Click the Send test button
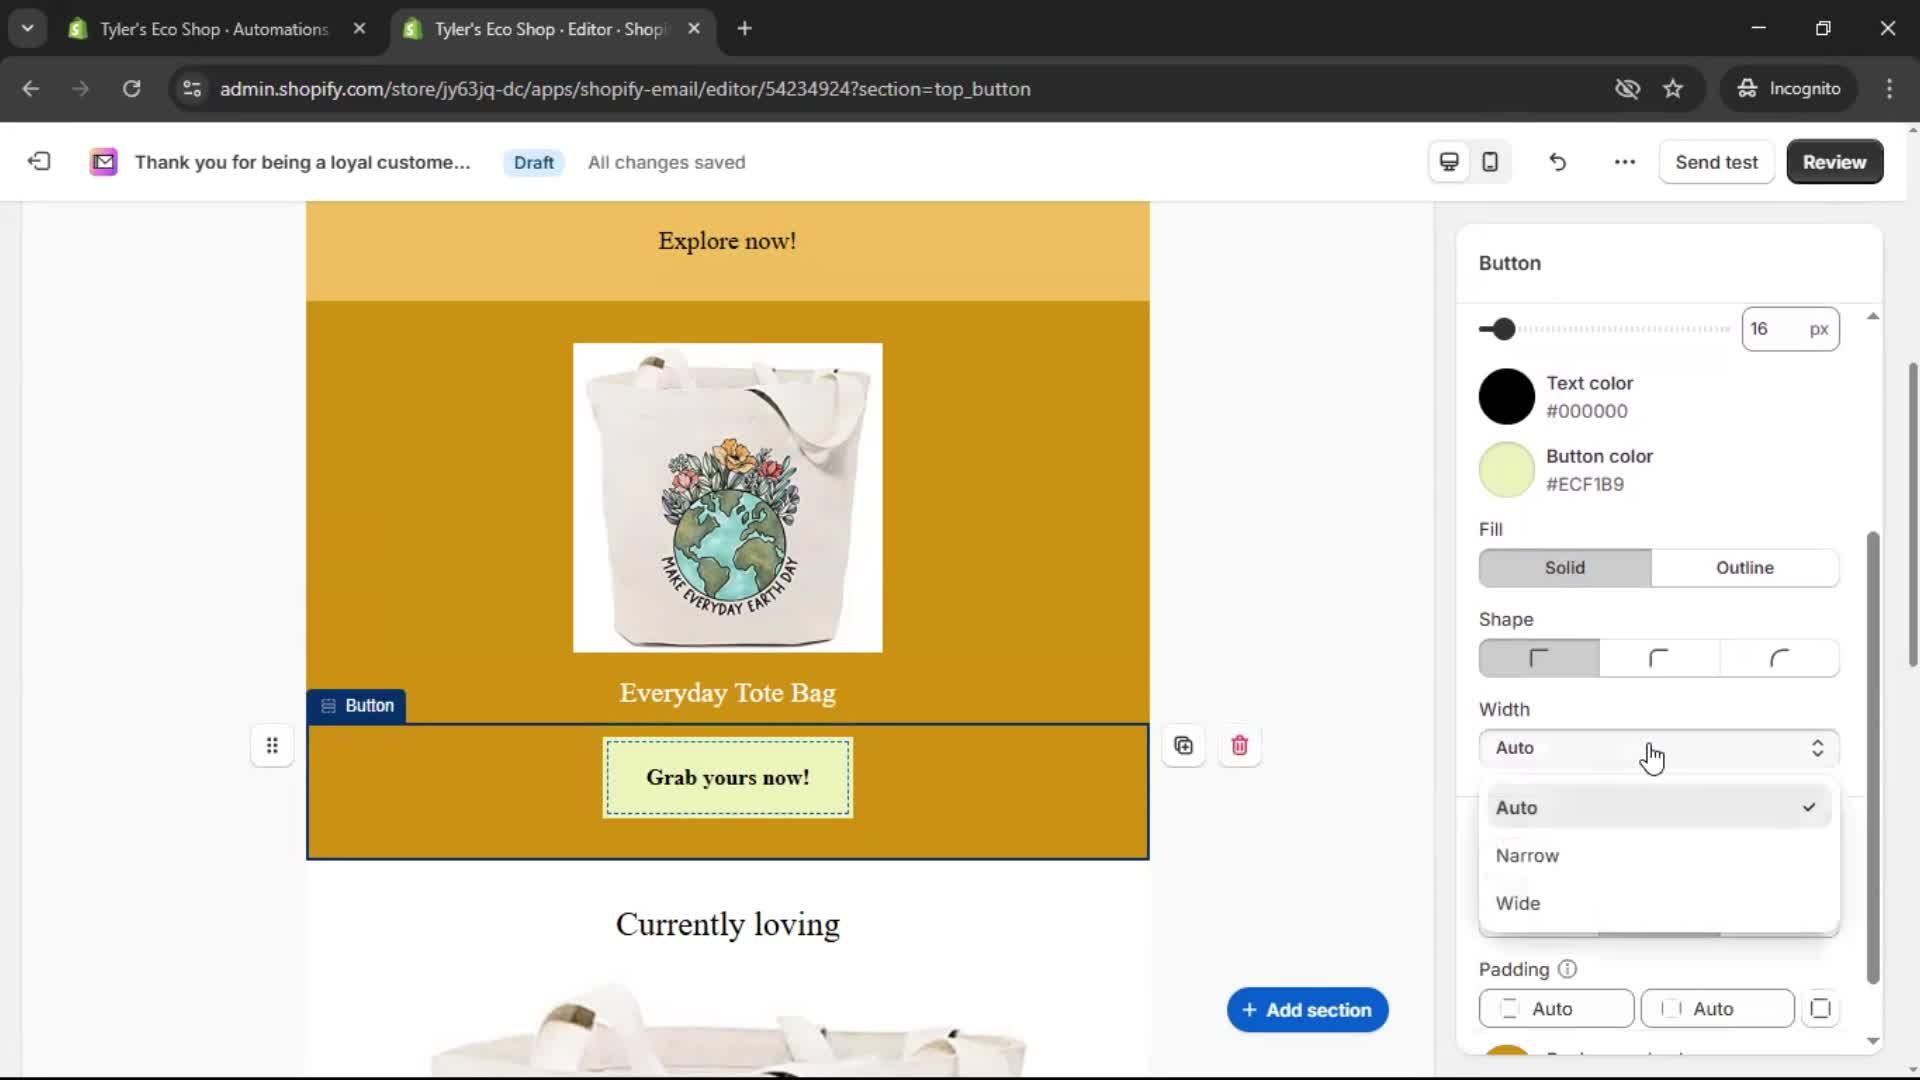 1716,162
